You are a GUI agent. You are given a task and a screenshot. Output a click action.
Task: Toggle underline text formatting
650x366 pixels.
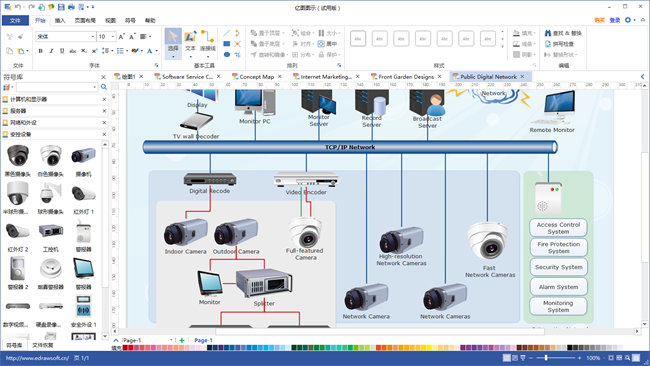tap(62, 51)
